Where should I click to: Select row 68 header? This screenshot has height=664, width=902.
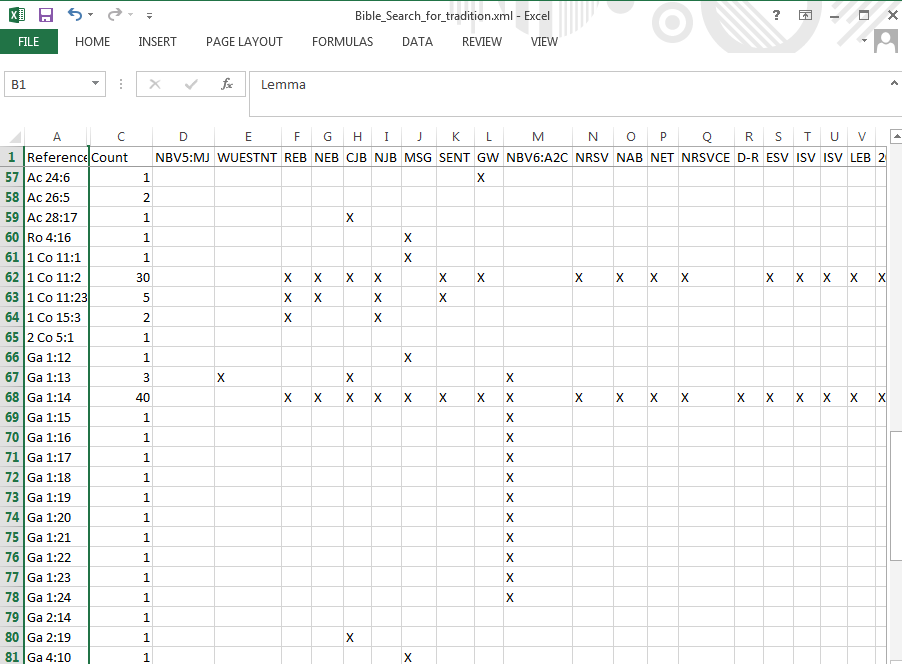[12, 398]
